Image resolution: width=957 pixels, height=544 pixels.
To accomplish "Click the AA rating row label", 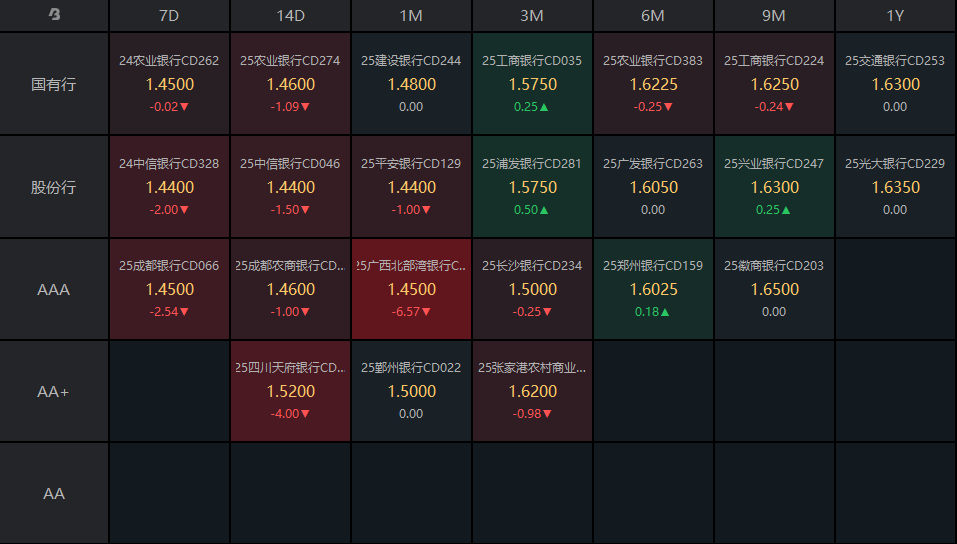I will (54, 494).
